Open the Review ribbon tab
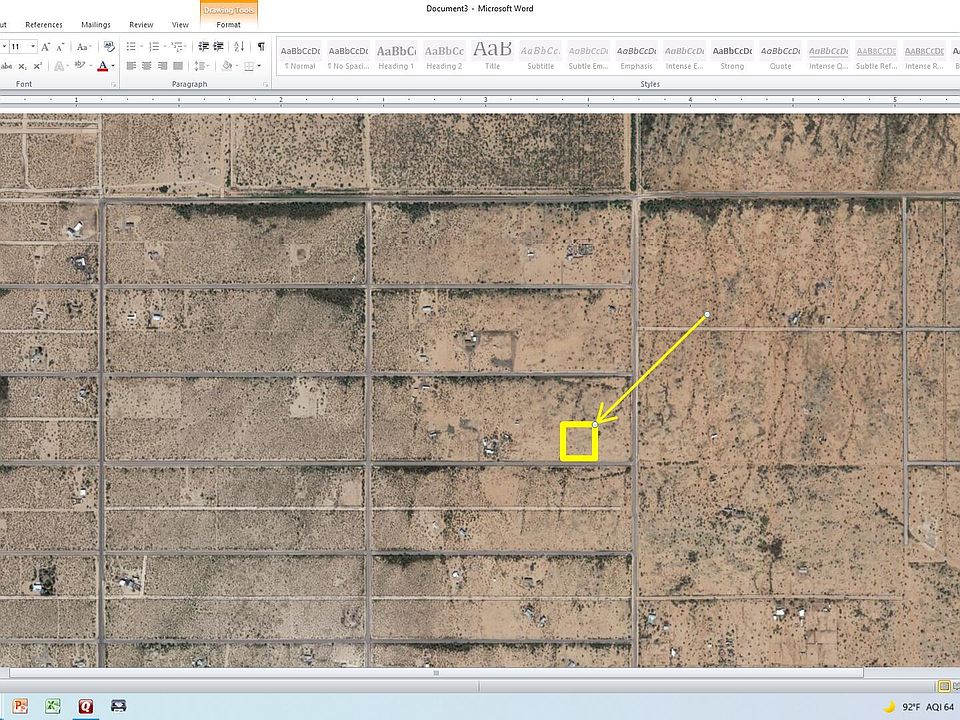Viewport: 960px width, 720px height. click(141, 24)
